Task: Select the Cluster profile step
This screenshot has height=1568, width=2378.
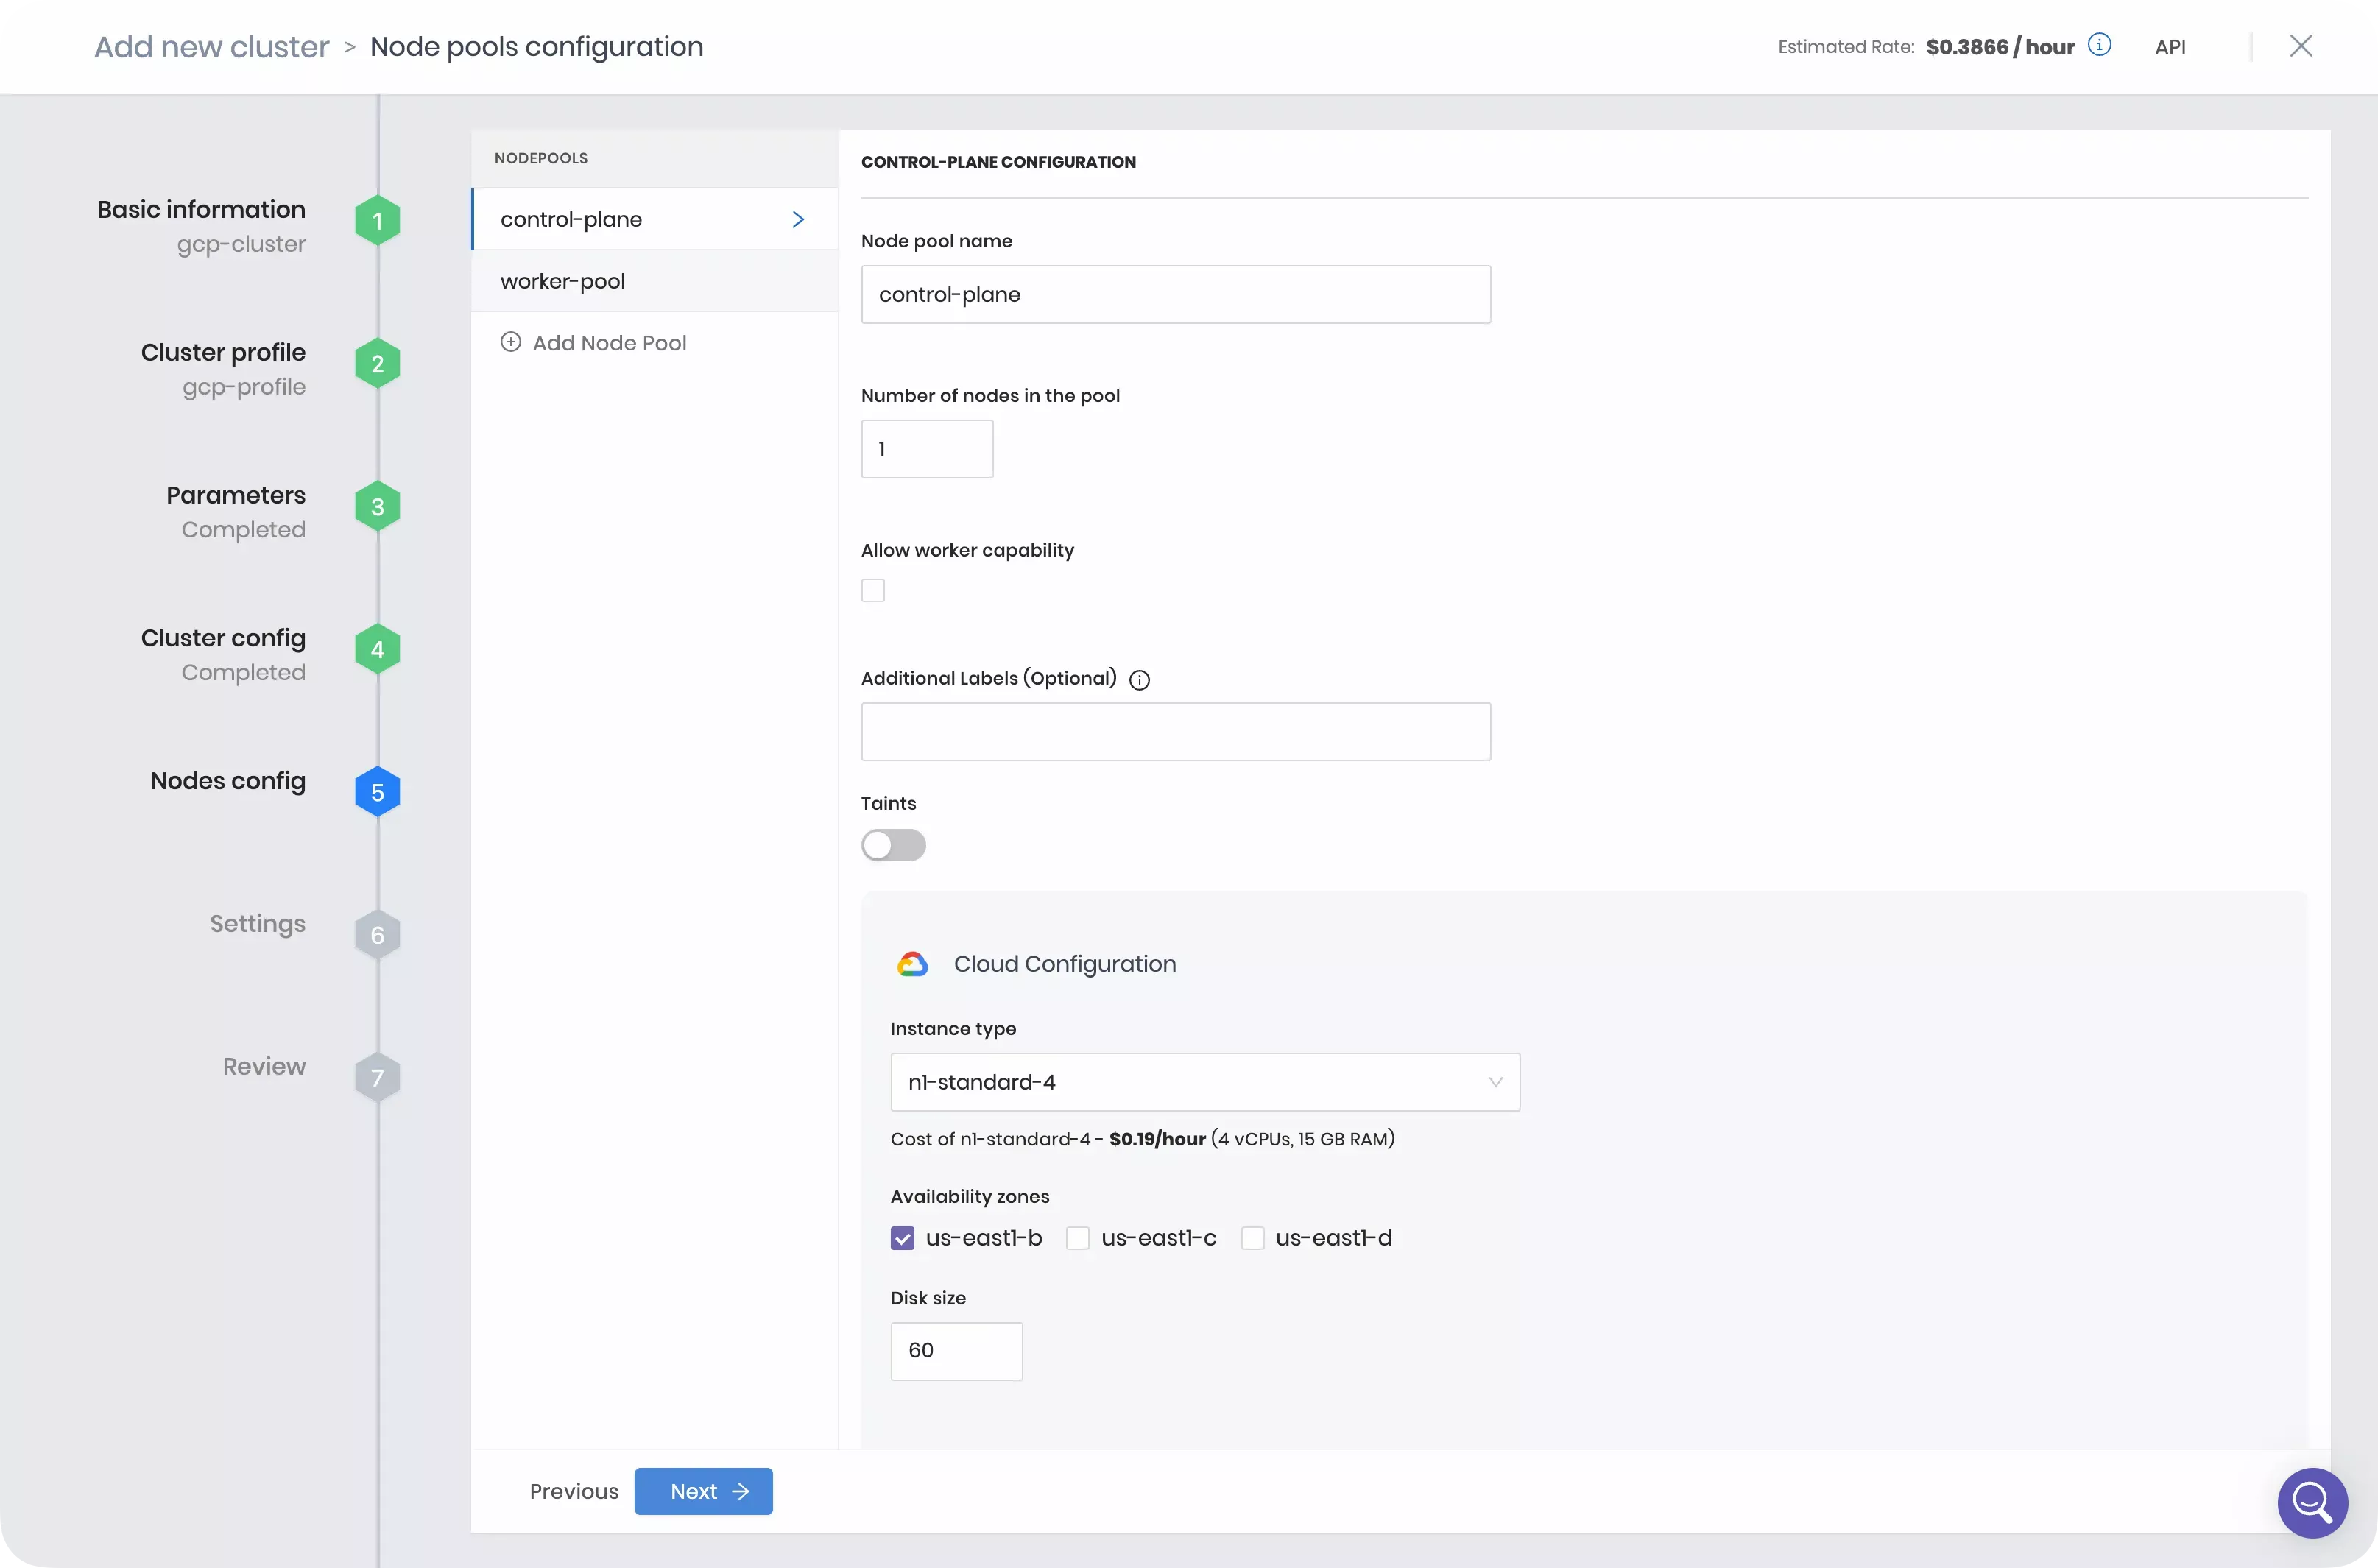Action: [222, 364]
